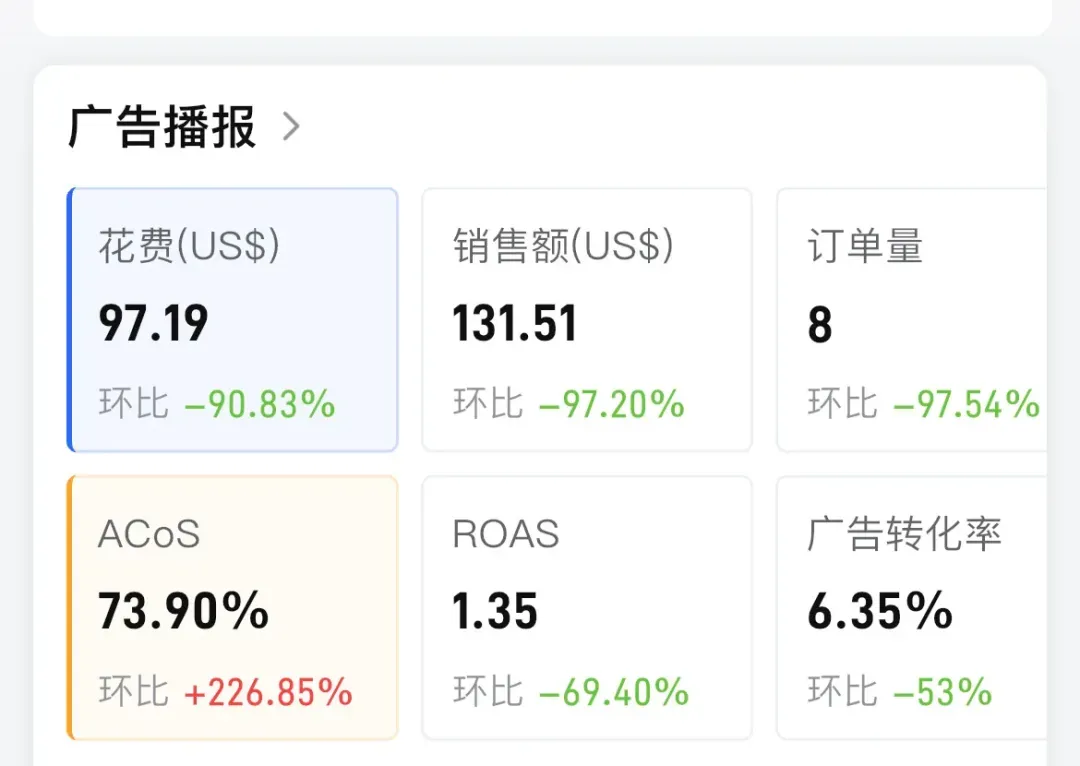Select the 广告转化率 metric card
This screenshot has width=1080, height=766.
pyautogui.click(x=911, y=608)
